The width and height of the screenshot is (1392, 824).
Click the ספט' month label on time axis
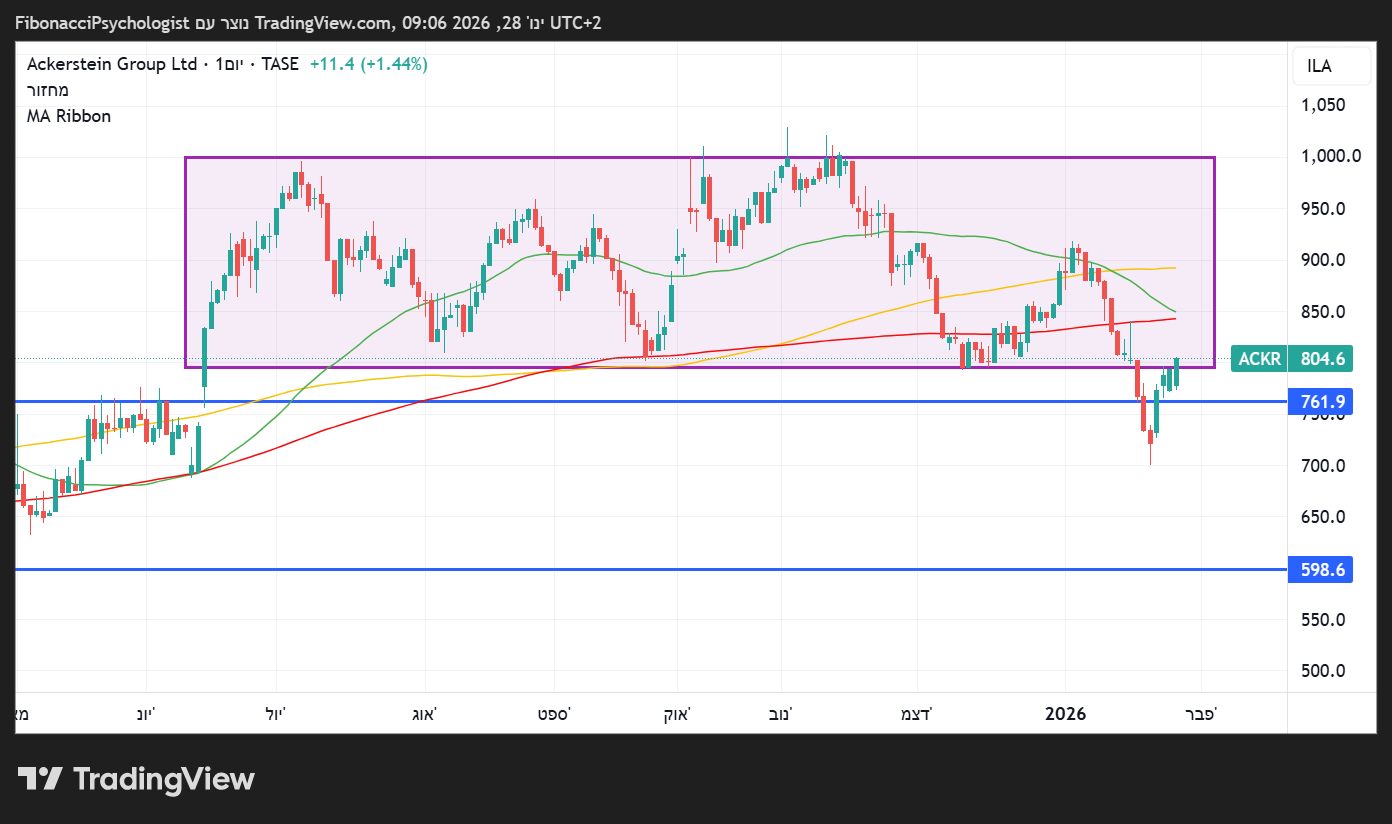[553, 713]
